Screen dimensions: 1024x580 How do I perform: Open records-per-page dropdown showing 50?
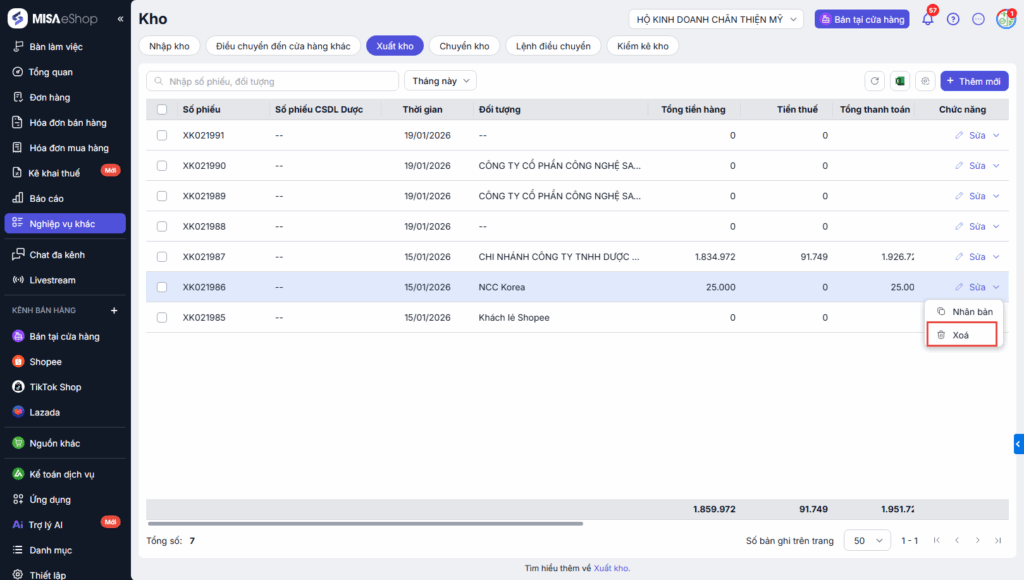pos(867,540)
